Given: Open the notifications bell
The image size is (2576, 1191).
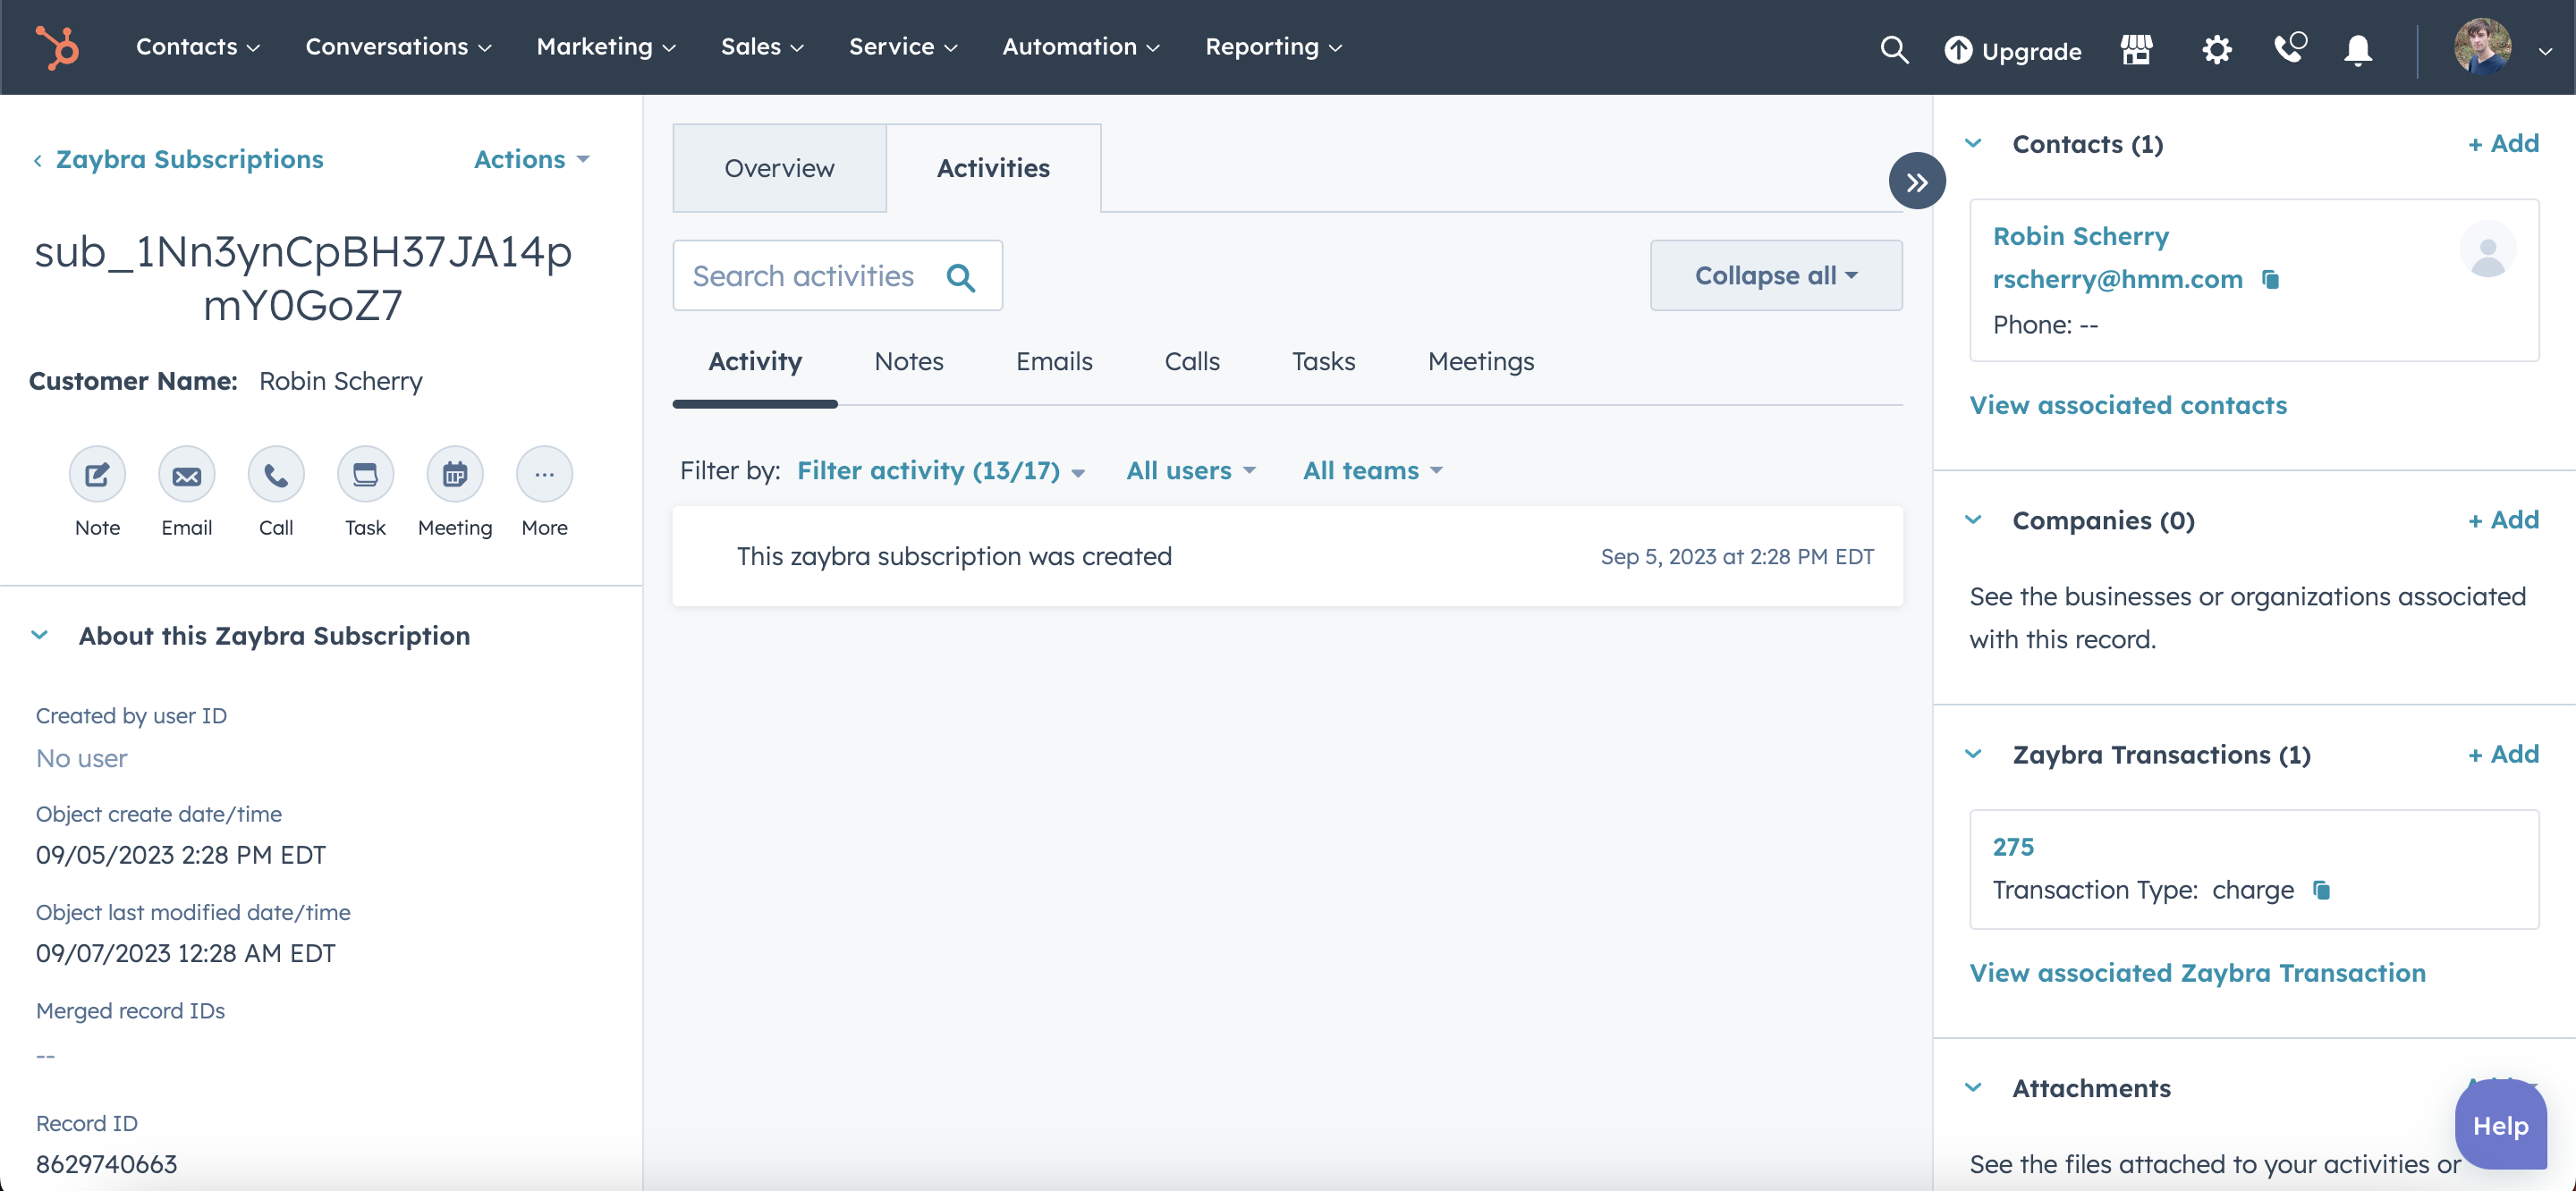Looking at the screenshot, I should pyautogui.click(x=2357, y=51).
